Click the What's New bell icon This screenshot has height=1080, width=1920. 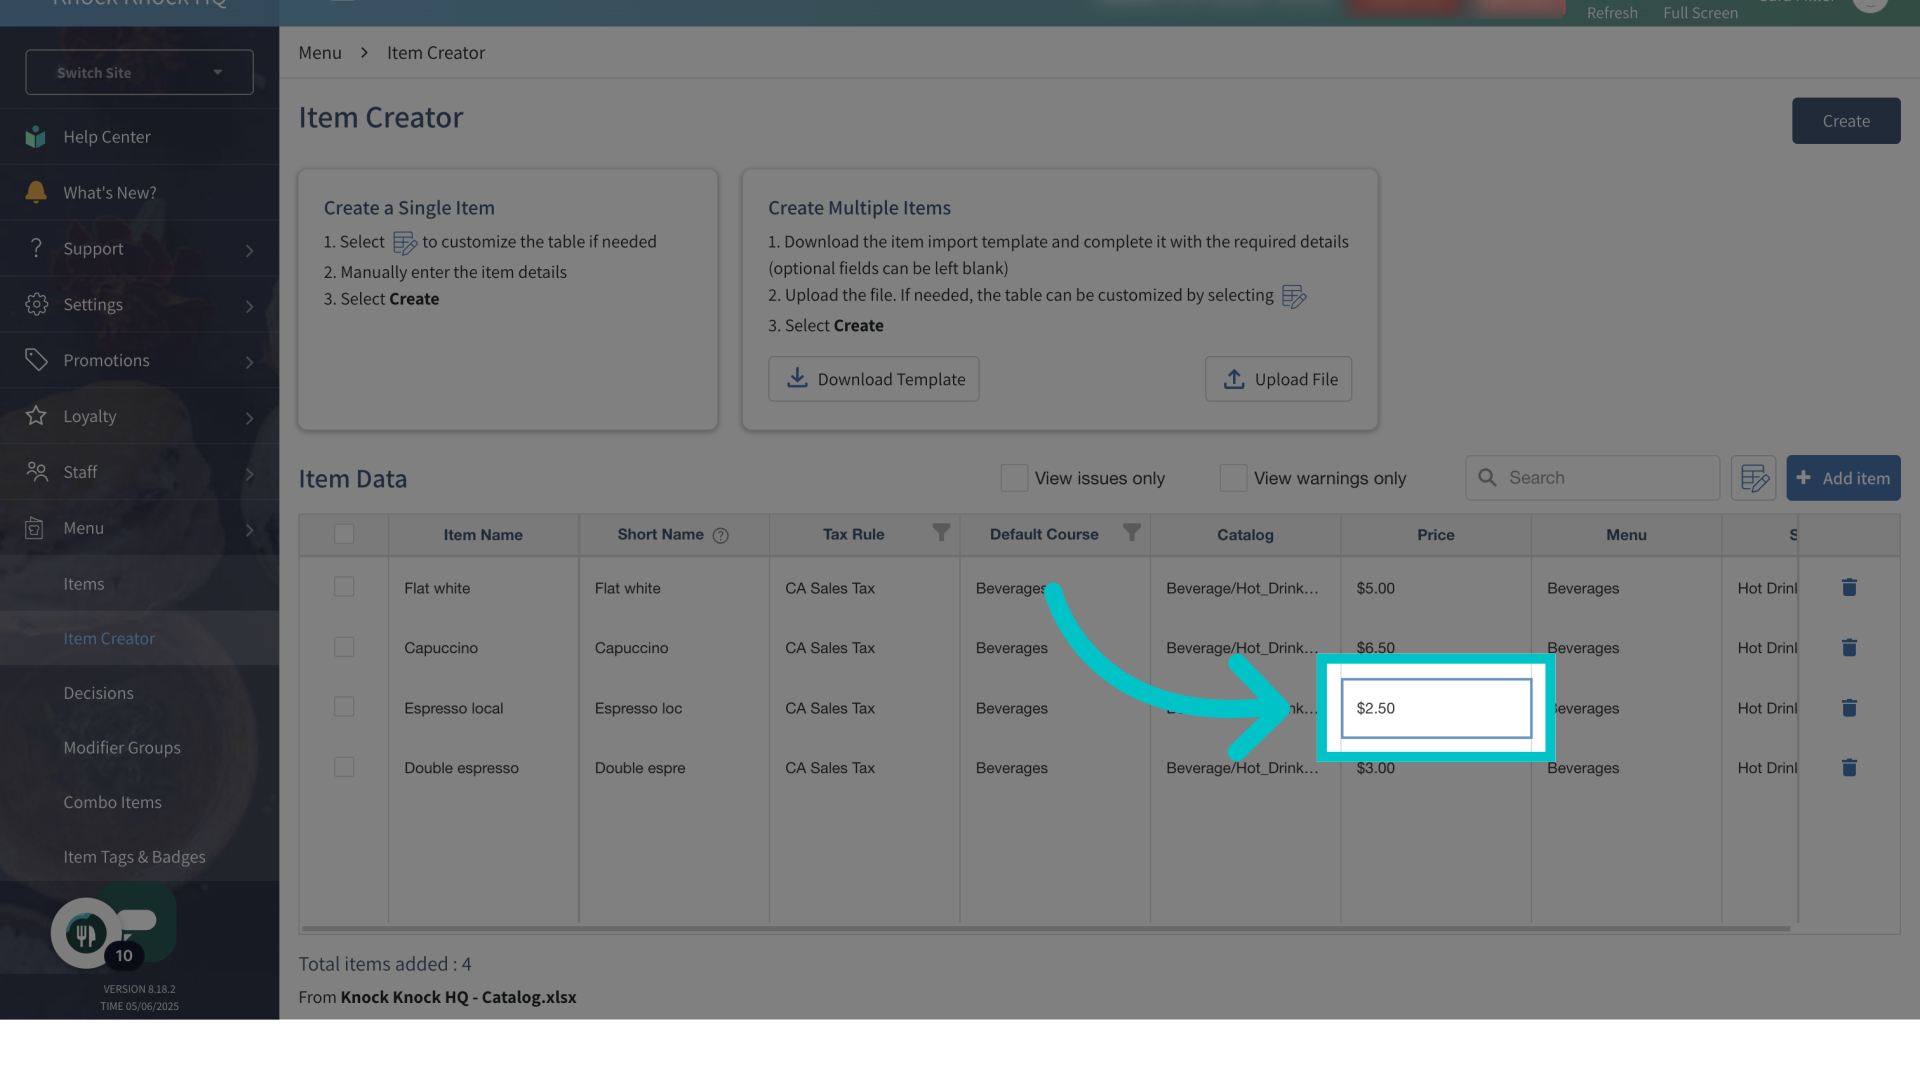36,192
